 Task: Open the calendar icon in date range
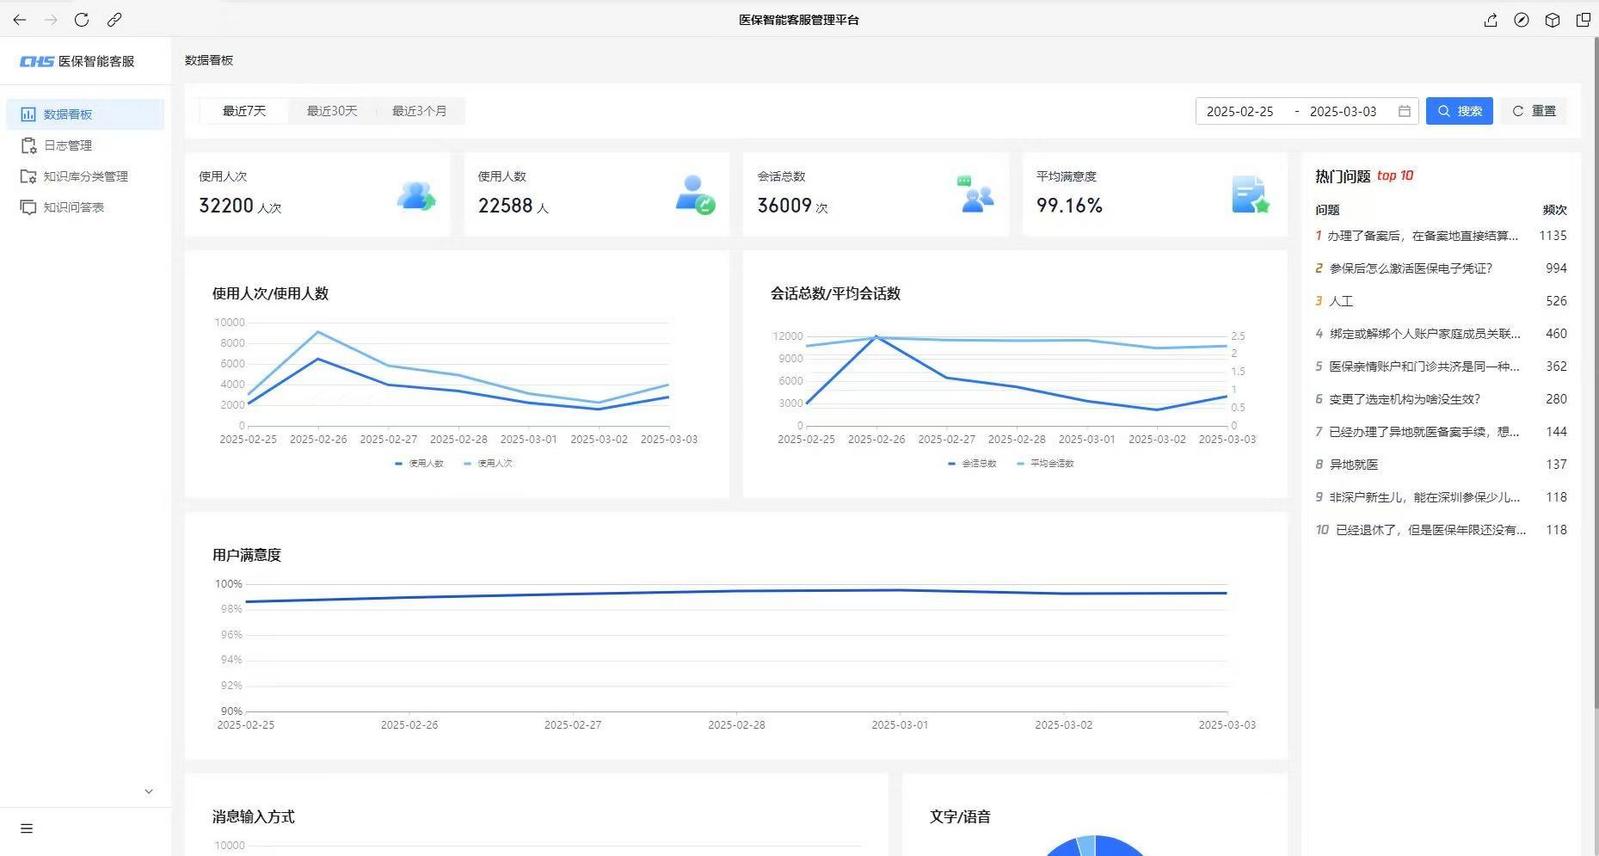tap(1404, 111)
